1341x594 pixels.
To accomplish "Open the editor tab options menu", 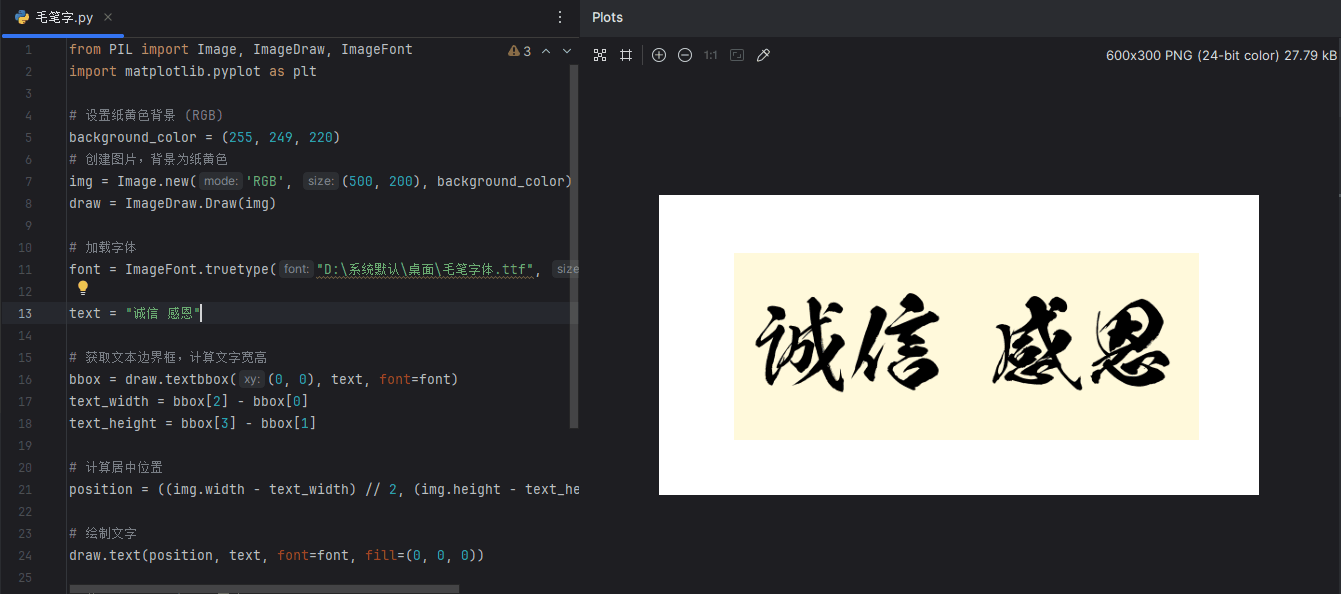I will [x=560, y=17].
